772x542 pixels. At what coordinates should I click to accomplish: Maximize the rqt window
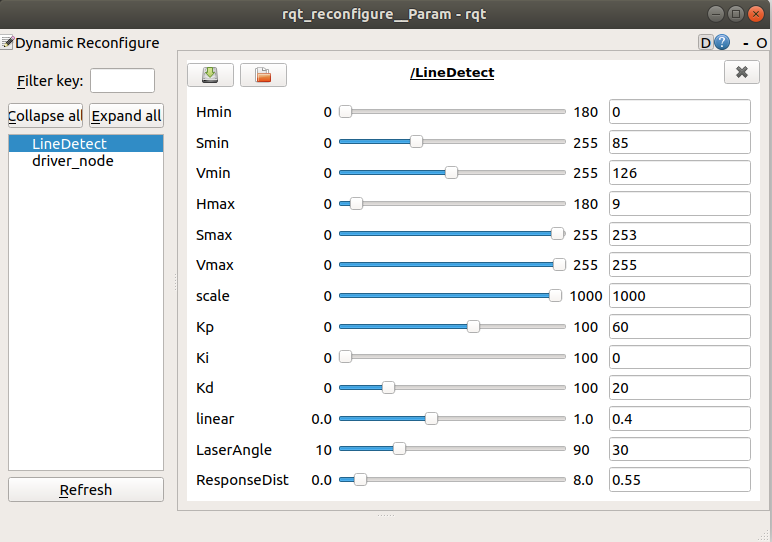(736, 14)
